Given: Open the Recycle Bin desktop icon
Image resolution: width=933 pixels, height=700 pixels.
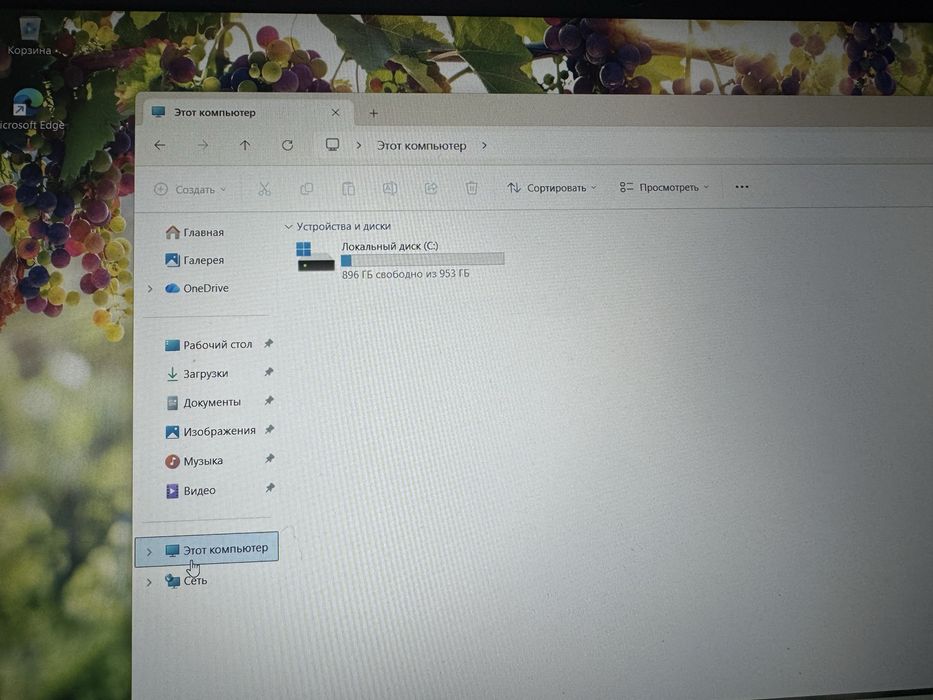Looking at the screenshot, I should point(29,36).
